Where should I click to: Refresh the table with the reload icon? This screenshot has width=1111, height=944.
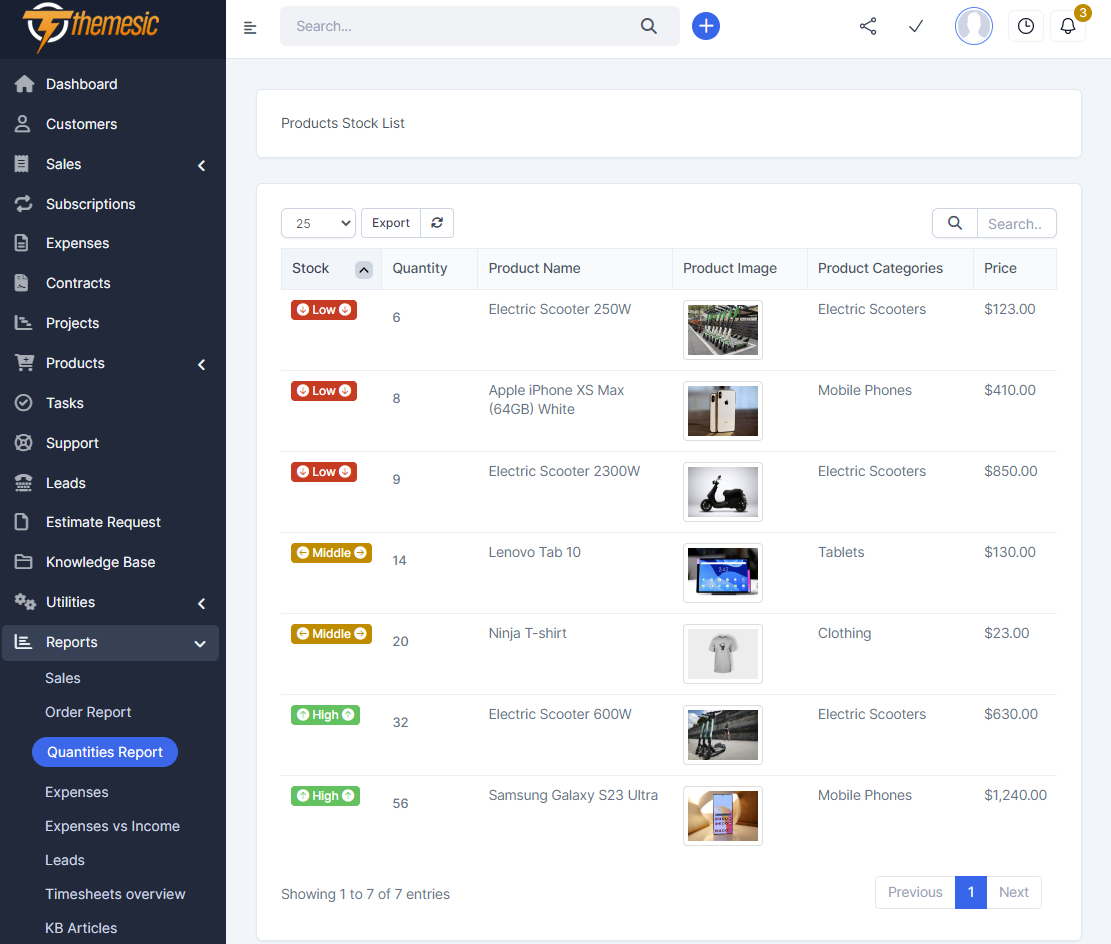pyautogui.click(x=436, y=222)
